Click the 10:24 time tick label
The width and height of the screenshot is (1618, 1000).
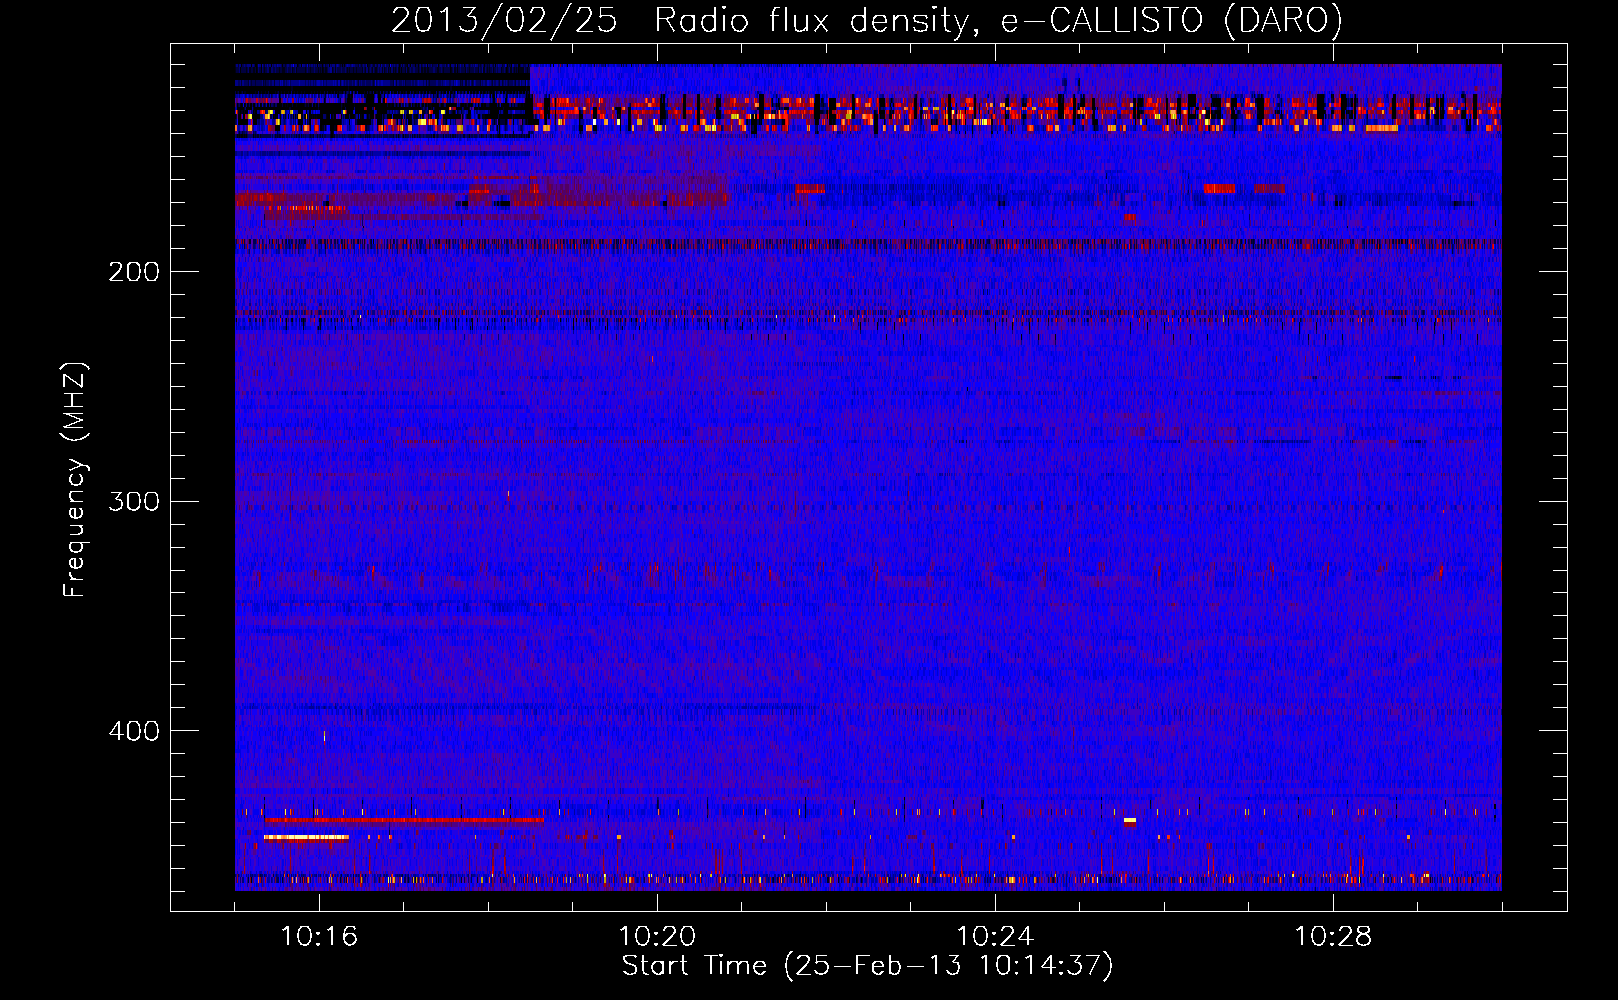point(995,936)
